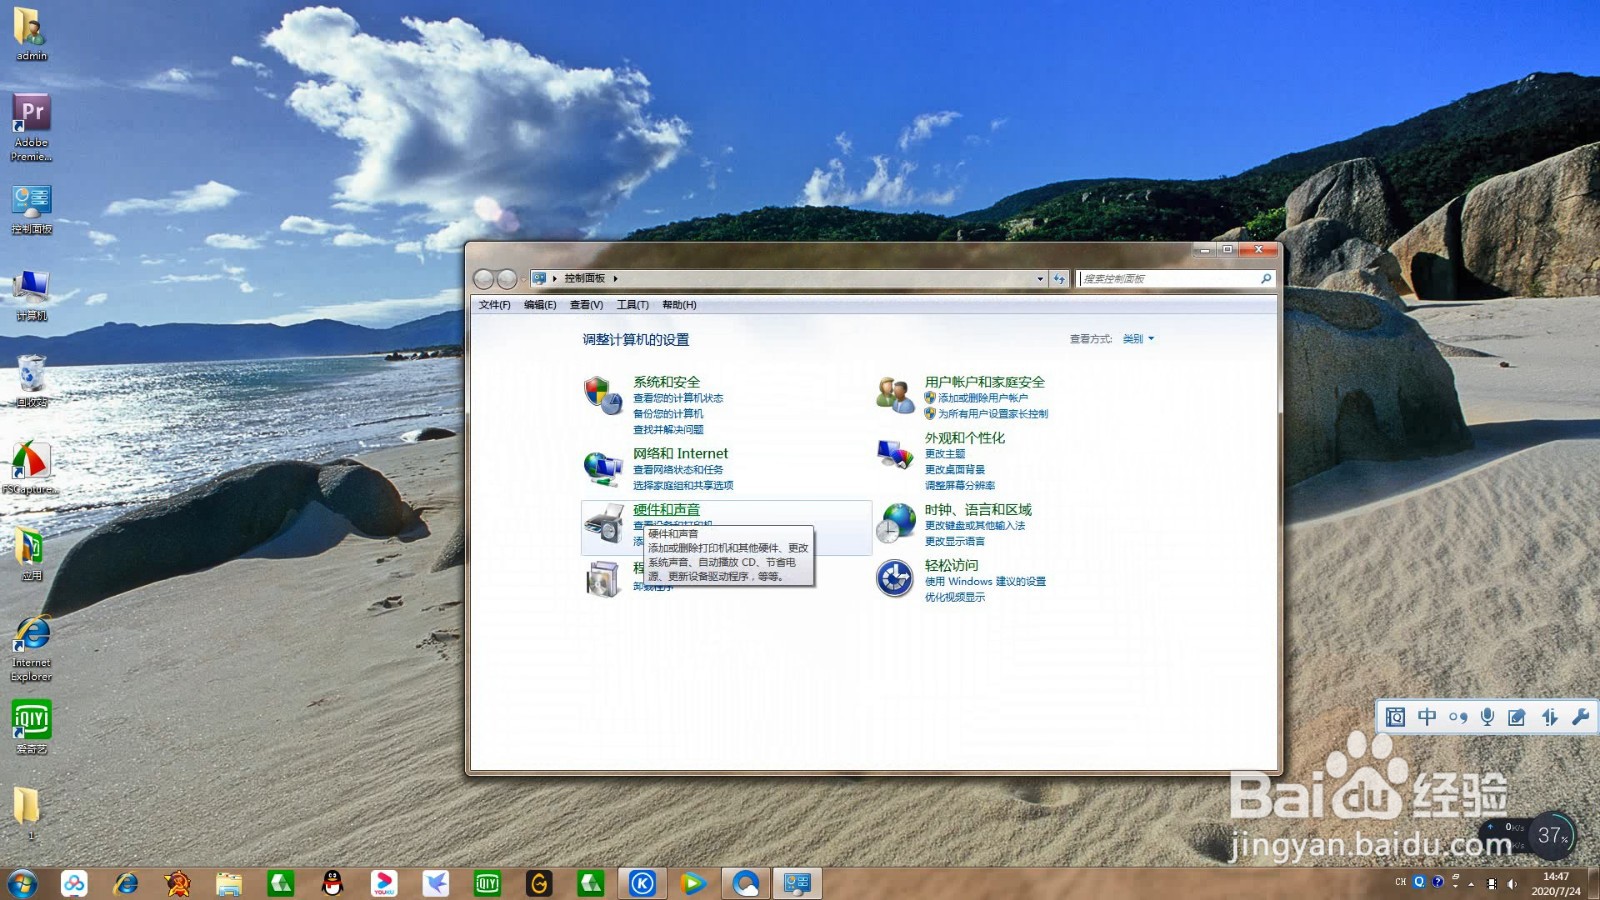Image resolution: width=1600 pixels, height=900 pixels.
Task: Open the Network and Internet globe icon
Action: (603, 467)
